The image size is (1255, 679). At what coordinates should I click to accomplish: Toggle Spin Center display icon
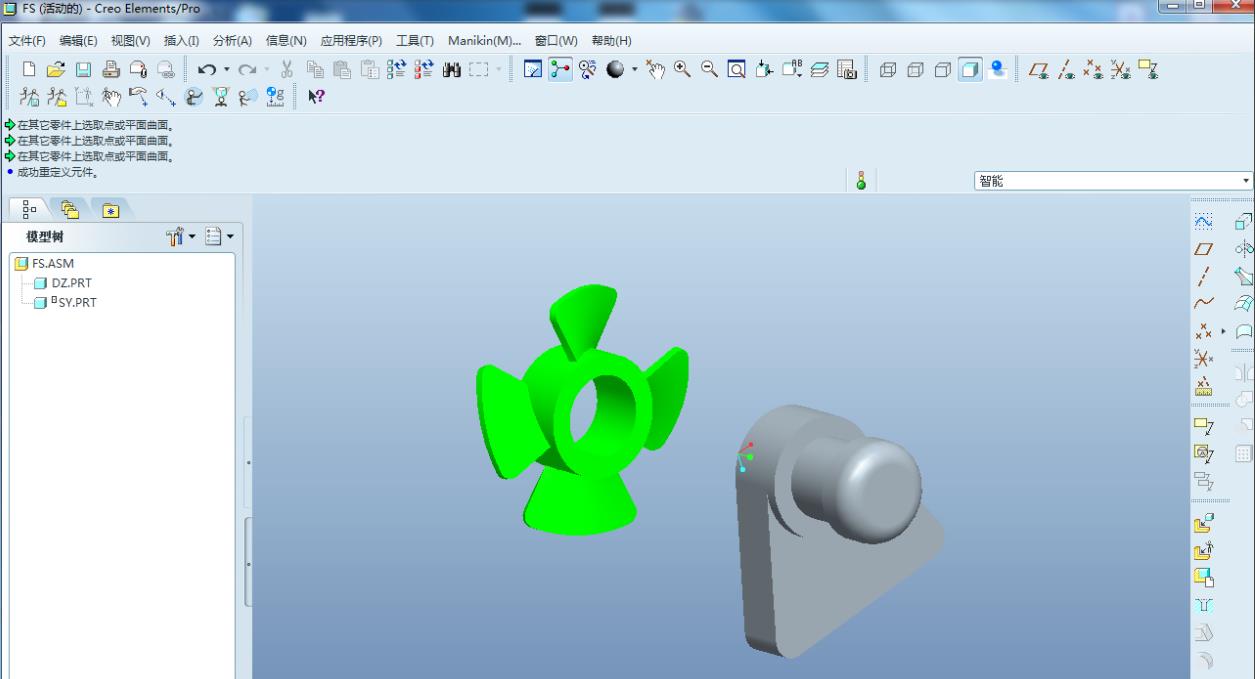coord(559,70)
